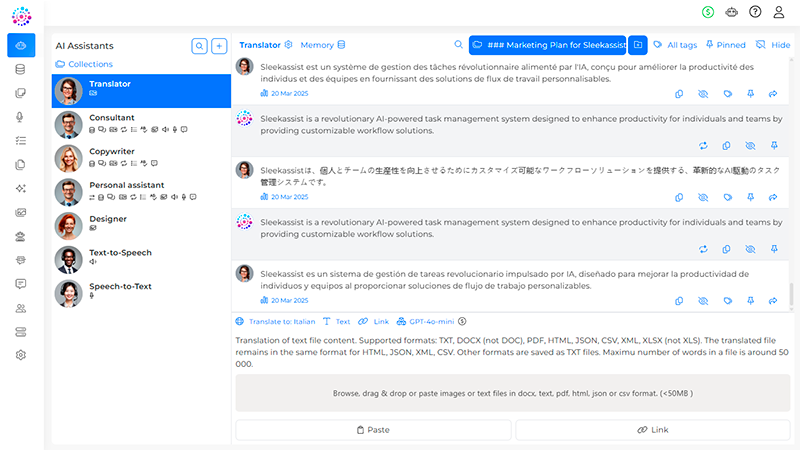
Task: Tag the Spanish translation message
Action: click(728, 301)
